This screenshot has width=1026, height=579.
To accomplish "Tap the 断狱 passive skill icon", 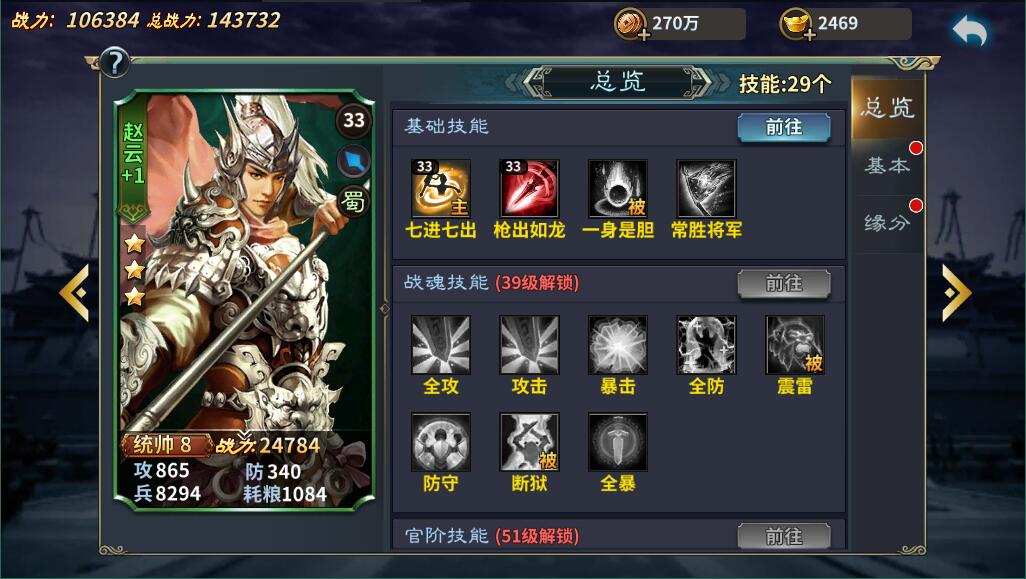I will 529,442.
